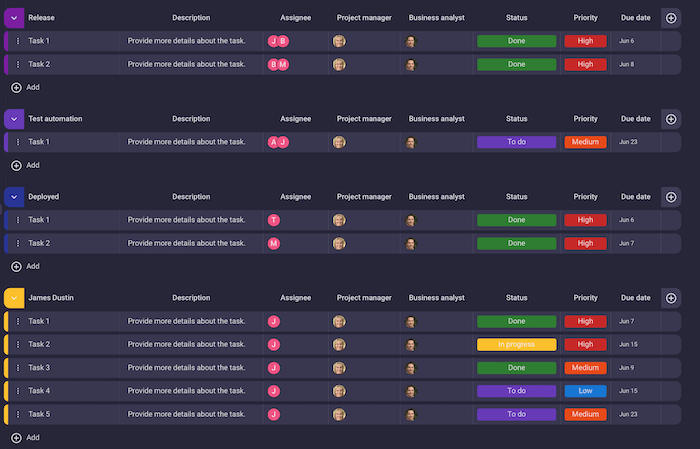Collapse the Deployed group
Screen dimensions: 700x449
14,197
